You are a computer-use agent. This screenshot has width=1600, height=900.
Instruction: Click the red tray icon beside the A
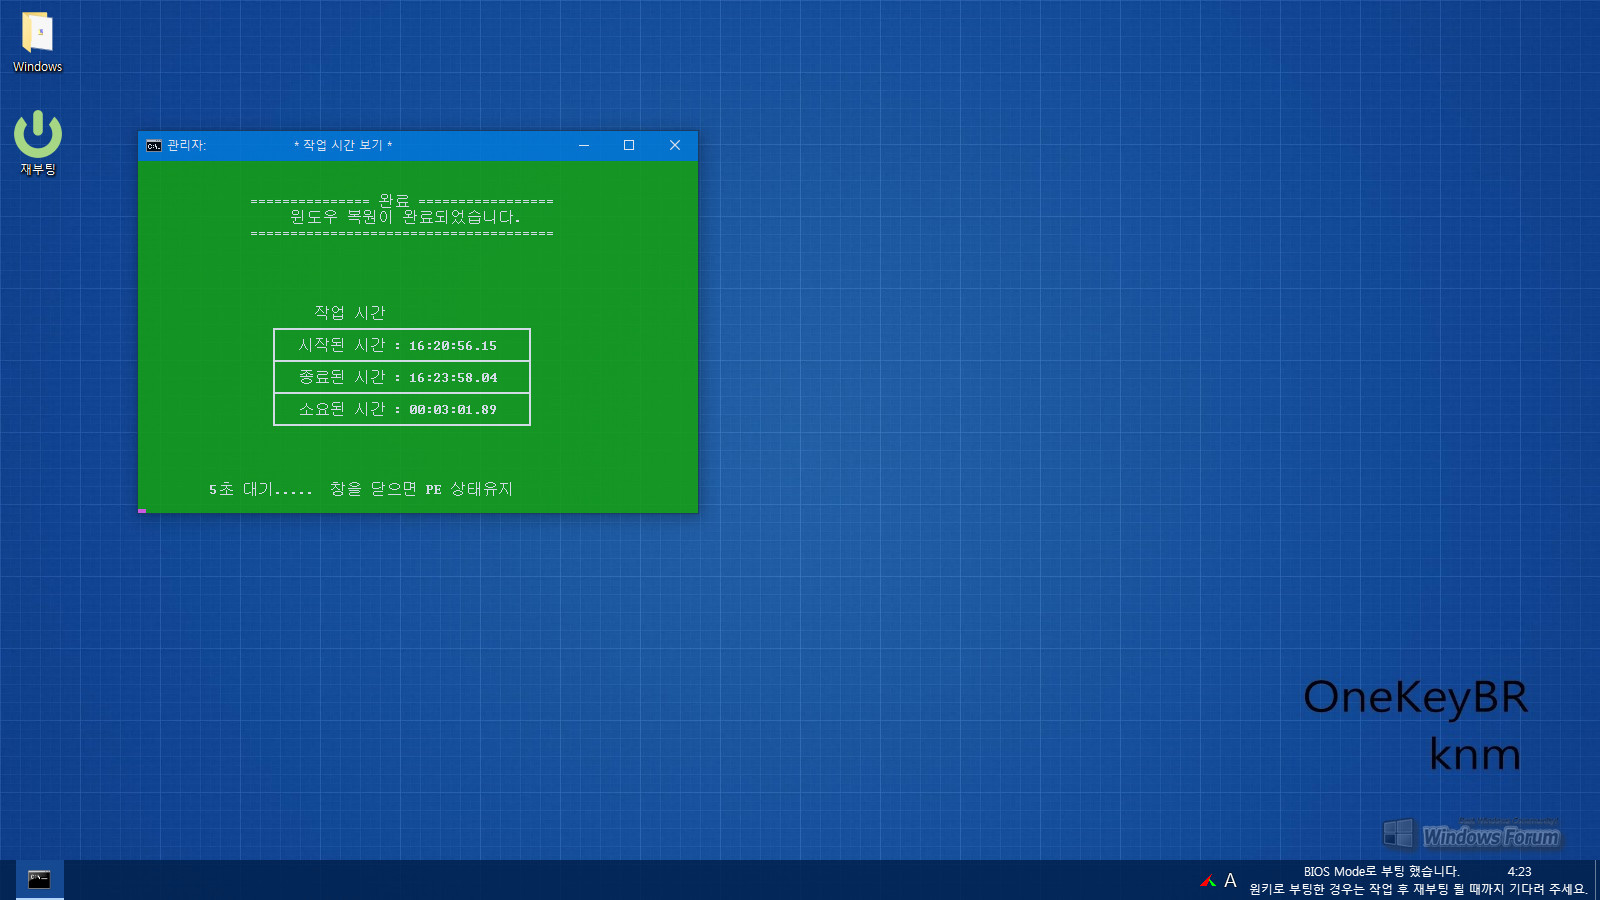[x=1208, y=881]
